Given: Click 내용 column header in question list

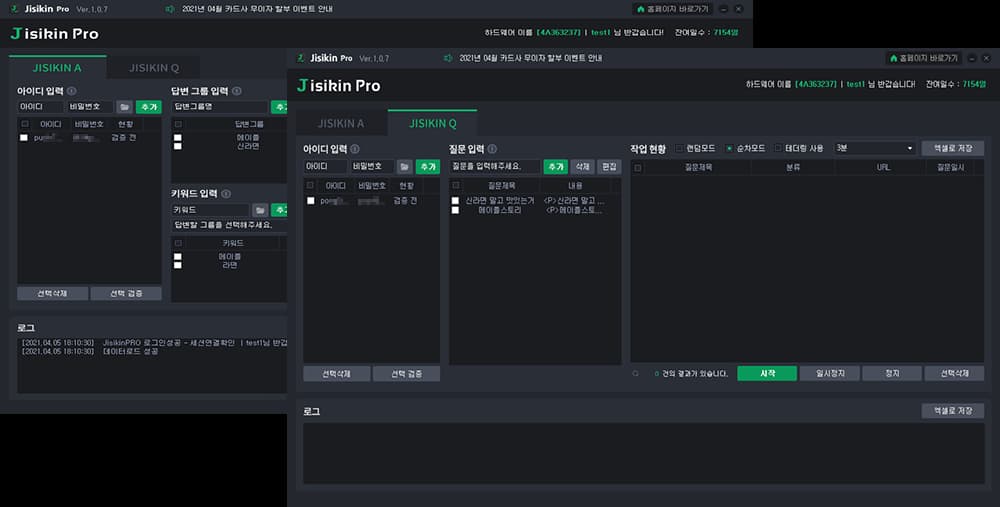Looking at the screenshot, I should [x=575, y=186].
